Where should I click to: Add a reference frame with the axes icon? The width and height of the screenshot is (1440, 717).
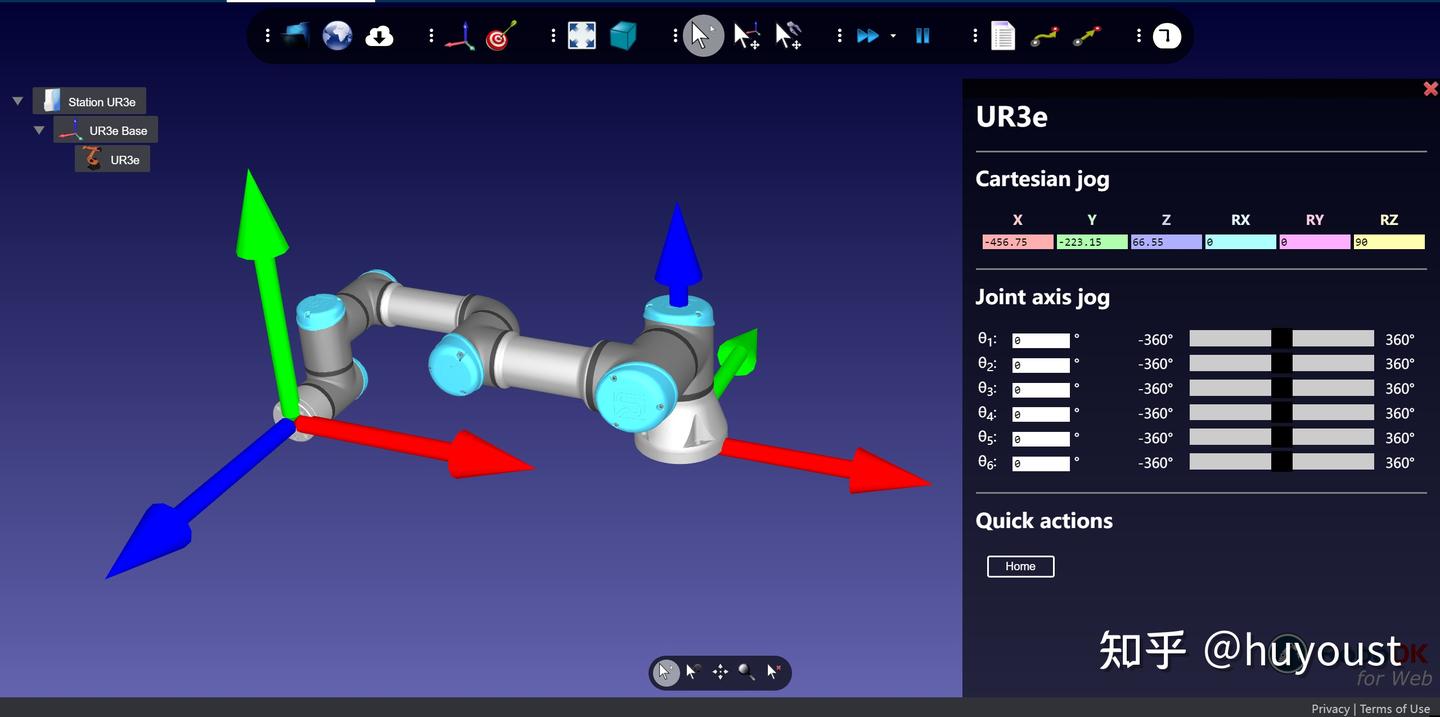(x=459, y=36)
